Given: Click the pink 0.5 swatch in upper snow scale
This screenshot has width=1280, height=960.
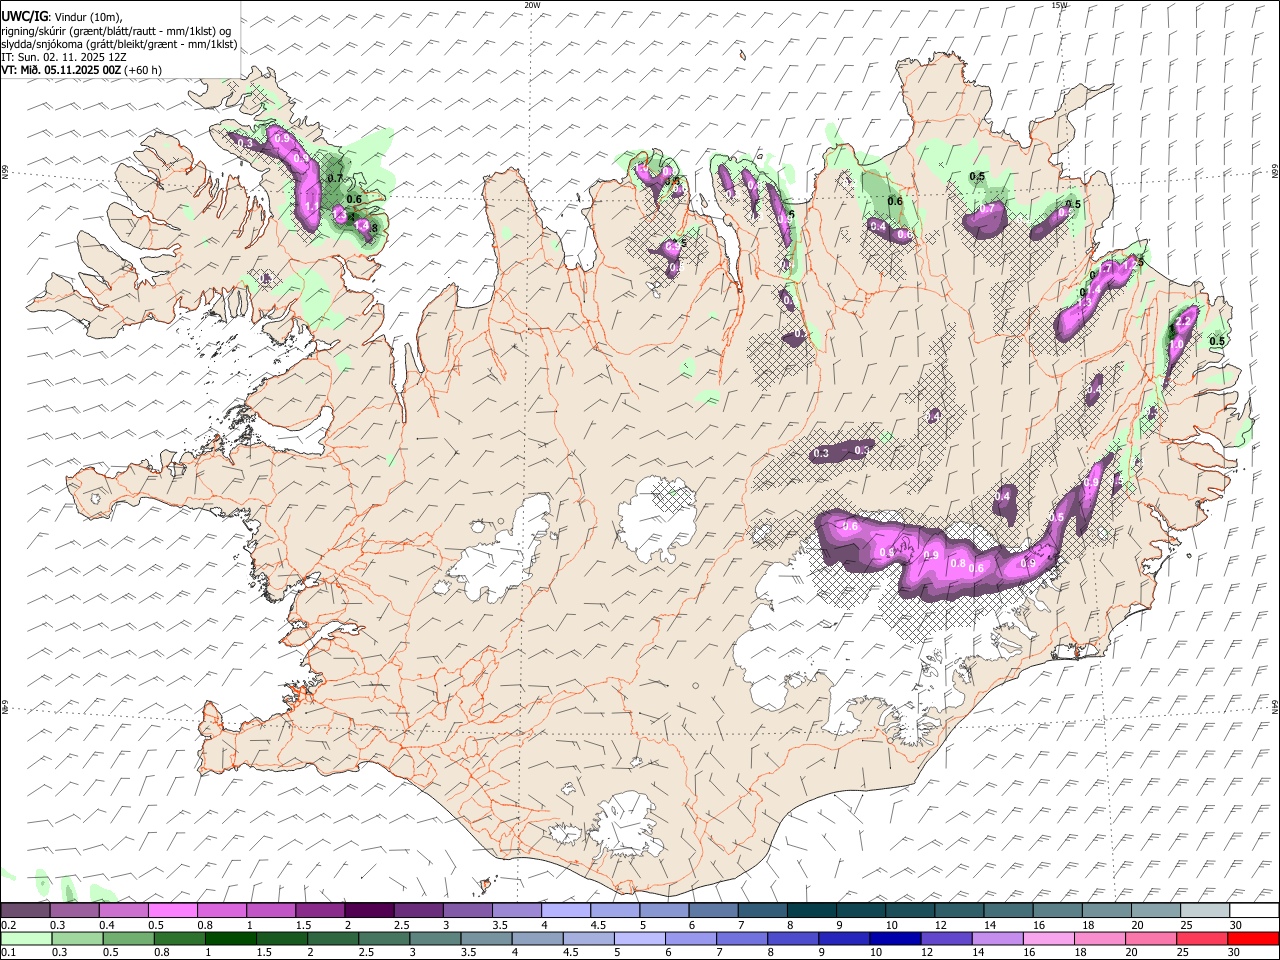Looking at the screenshot, I should click(172, 911).
